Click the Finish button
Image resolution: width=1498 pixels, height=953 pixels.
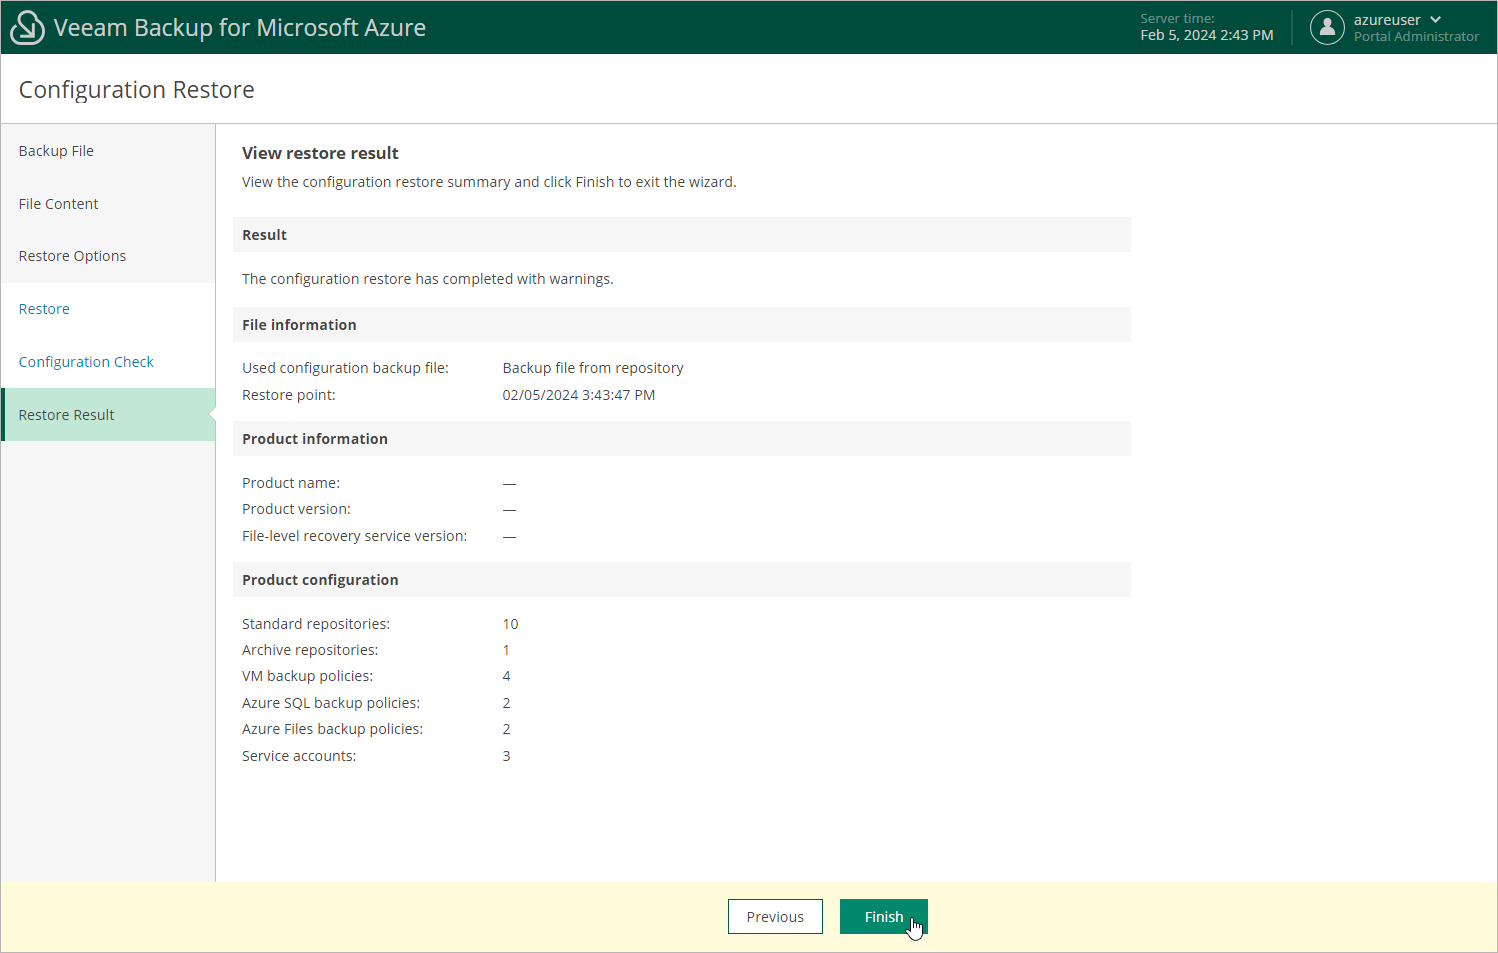tap(884, 917)
